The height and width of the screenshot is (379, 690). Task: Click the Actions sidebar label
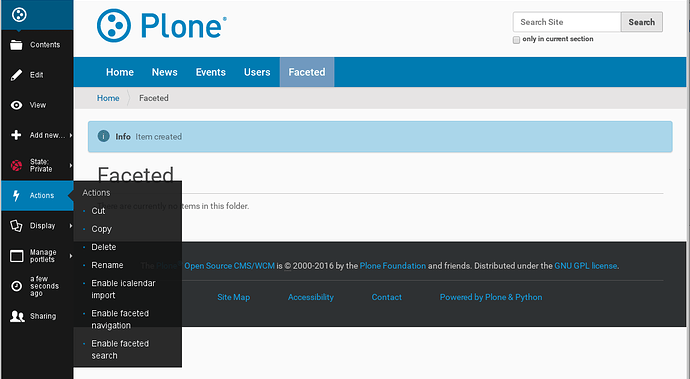(x=42, y=195)
